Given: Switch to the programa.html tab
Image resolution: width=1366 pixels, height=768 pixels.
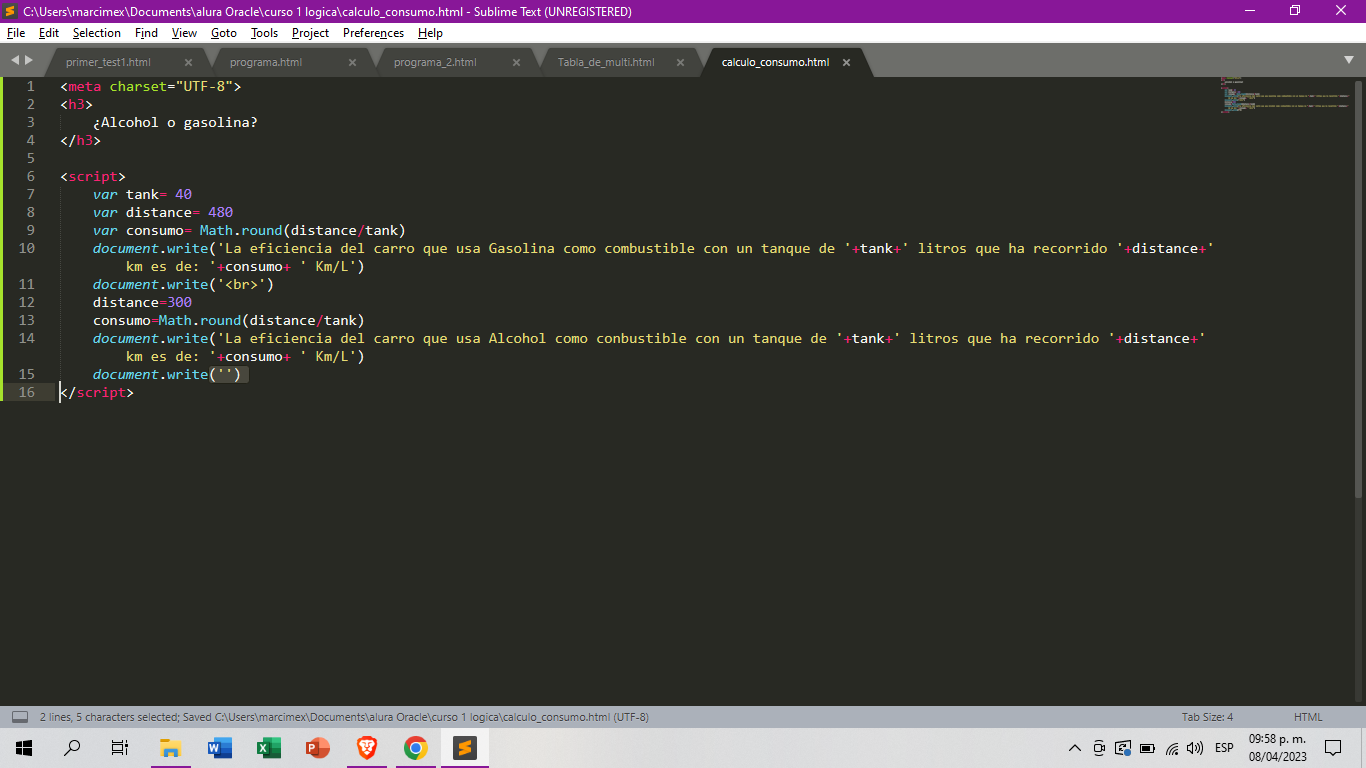Looking at the screenshot, I should pyautogui.click(x=266, y=62).
